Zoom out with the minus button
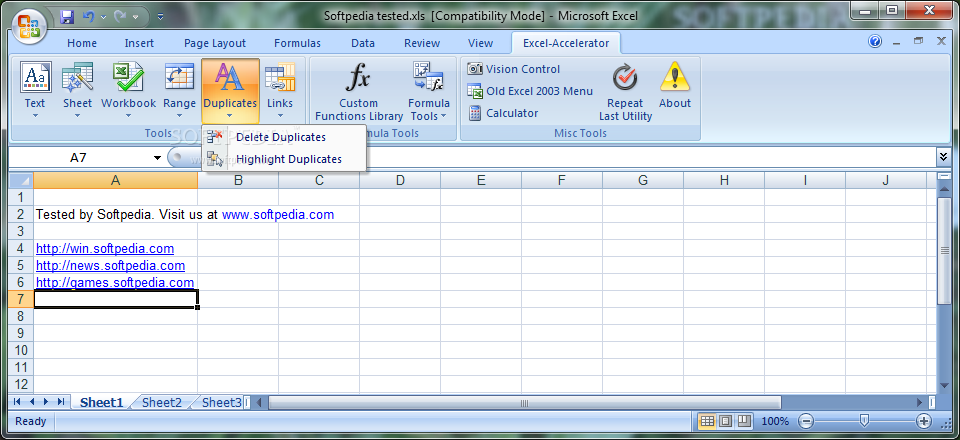Screen dimensions: 960x440 [806, 421]
